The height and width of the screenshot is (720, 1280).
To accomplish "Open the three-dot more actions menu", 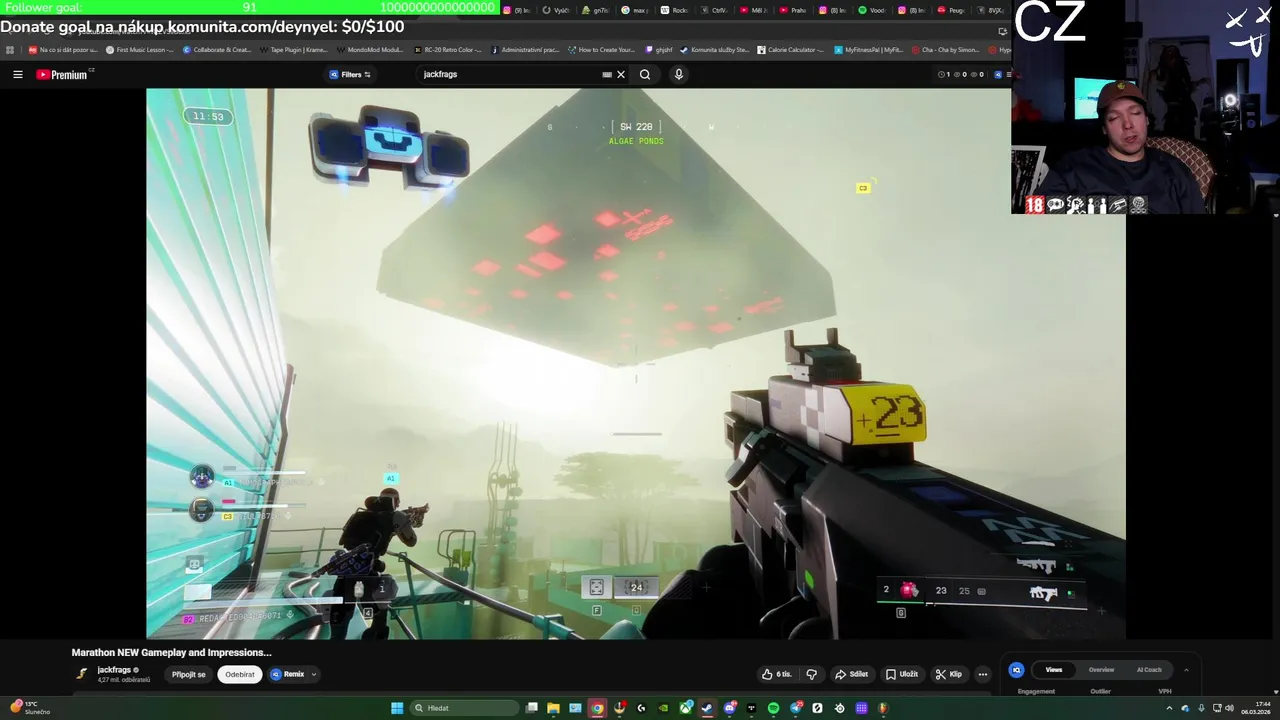I will pyautogui.click(x=983, y=674).
